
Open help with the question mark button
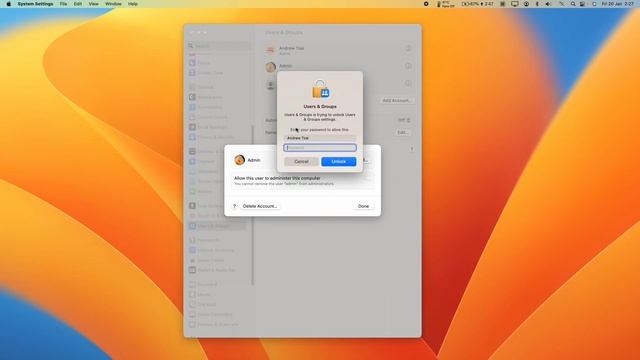[234, 206]
